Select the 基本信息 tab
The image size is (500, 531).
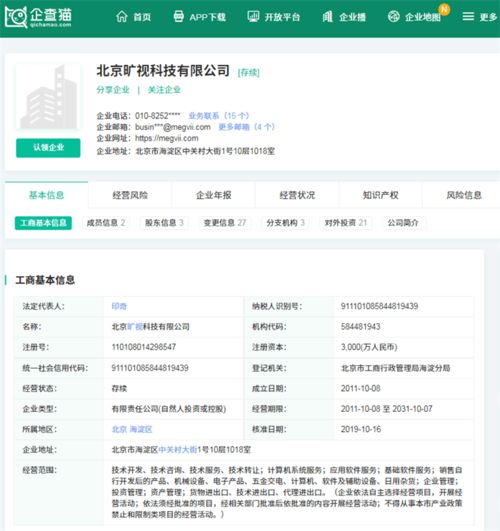tap(46, 195)
